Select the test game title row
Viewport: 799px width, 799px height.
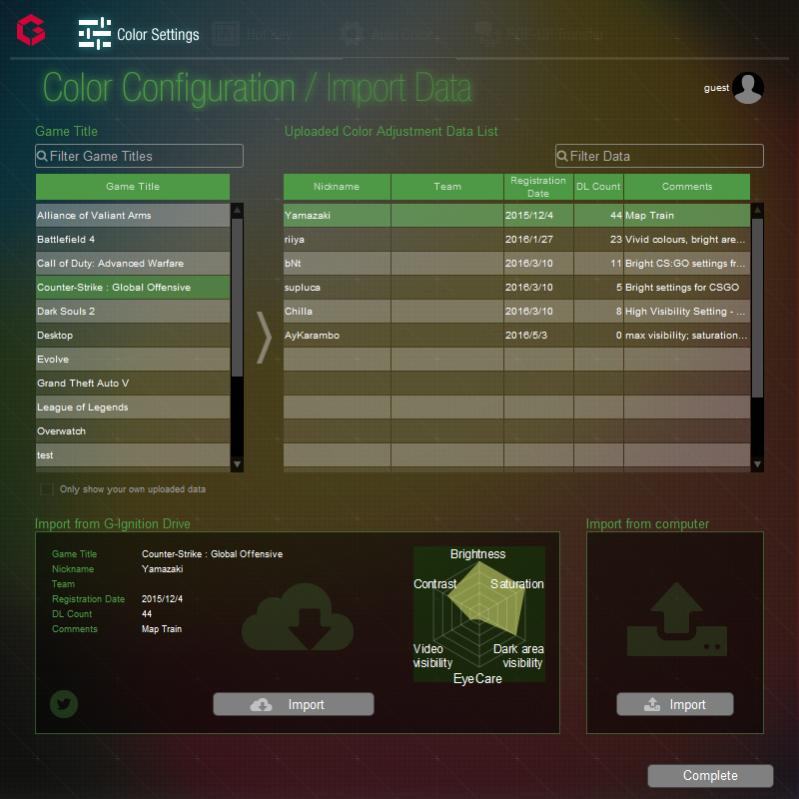[132, 455]
